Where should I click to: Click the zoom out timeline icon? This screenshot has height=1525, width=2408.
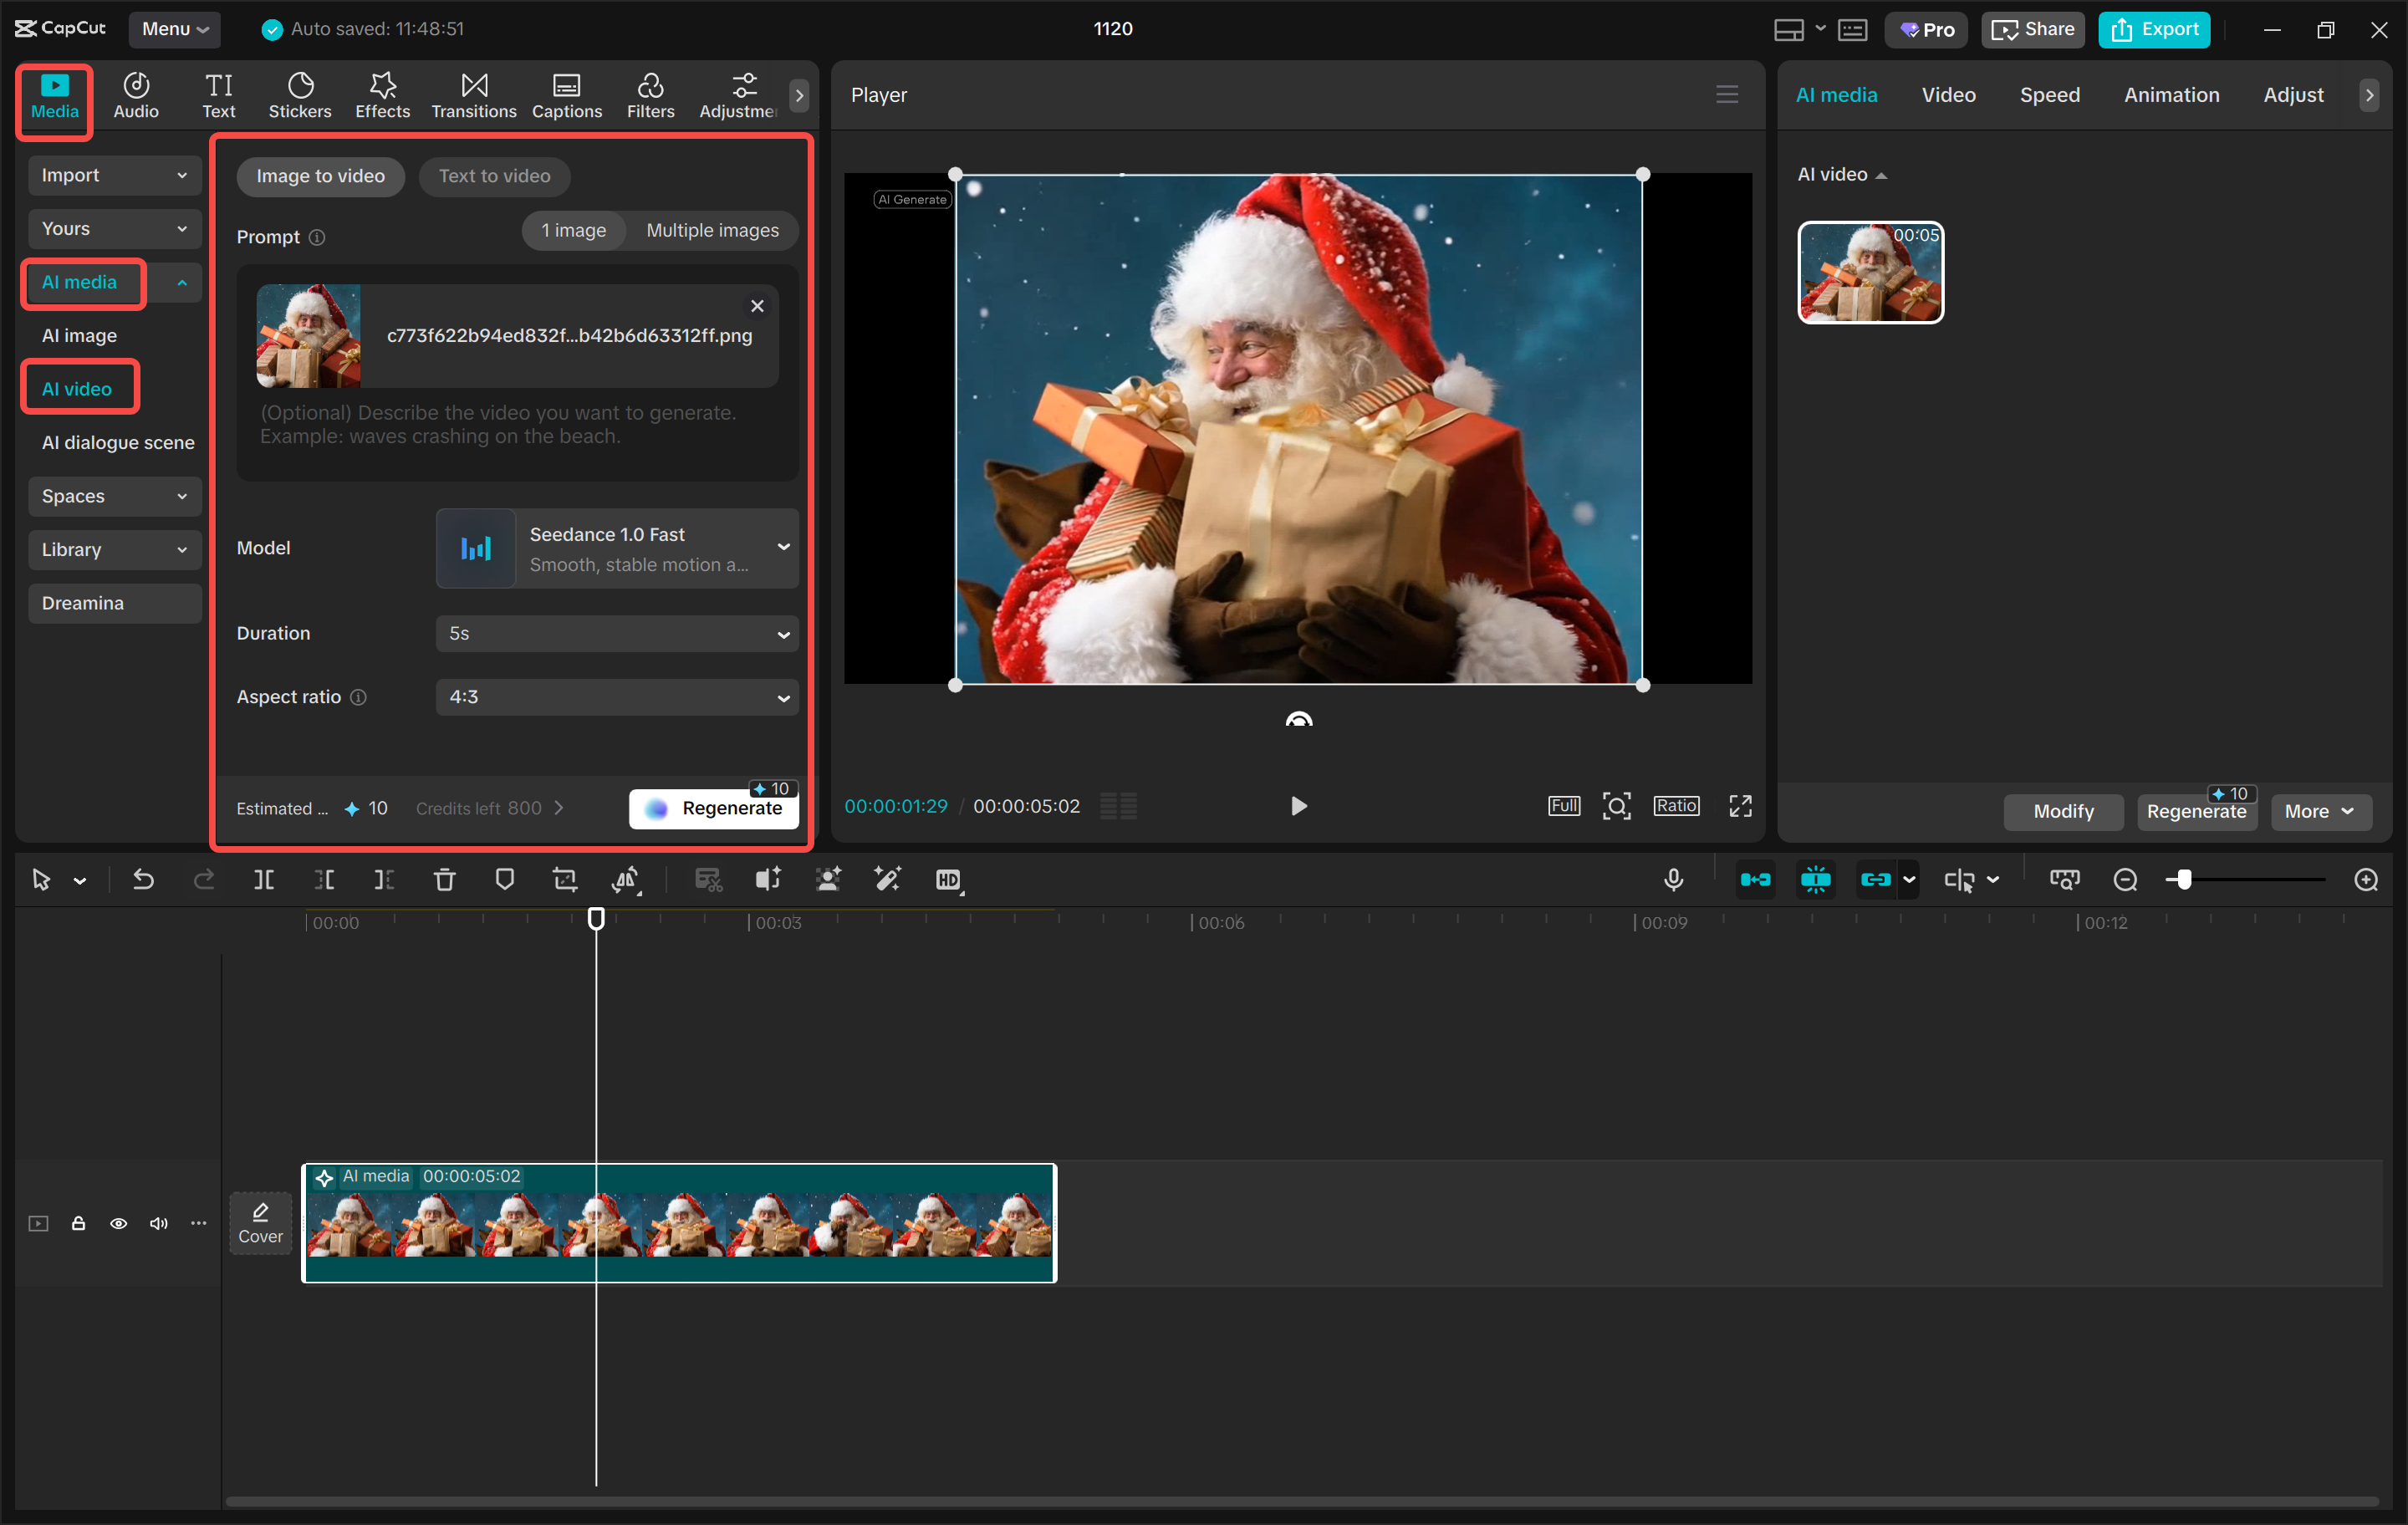click(2126, 880)
